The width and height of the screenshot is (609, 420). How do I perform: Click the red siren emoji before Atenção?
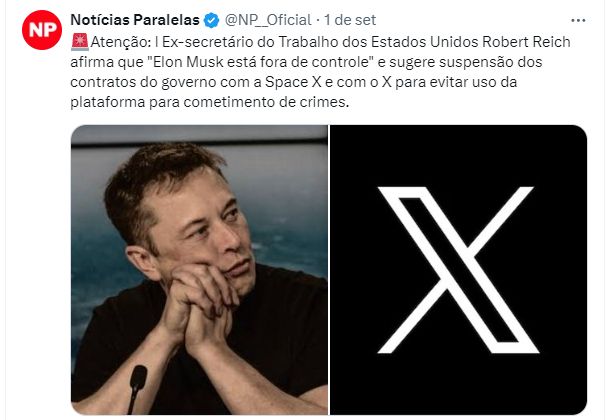[80, 42]
